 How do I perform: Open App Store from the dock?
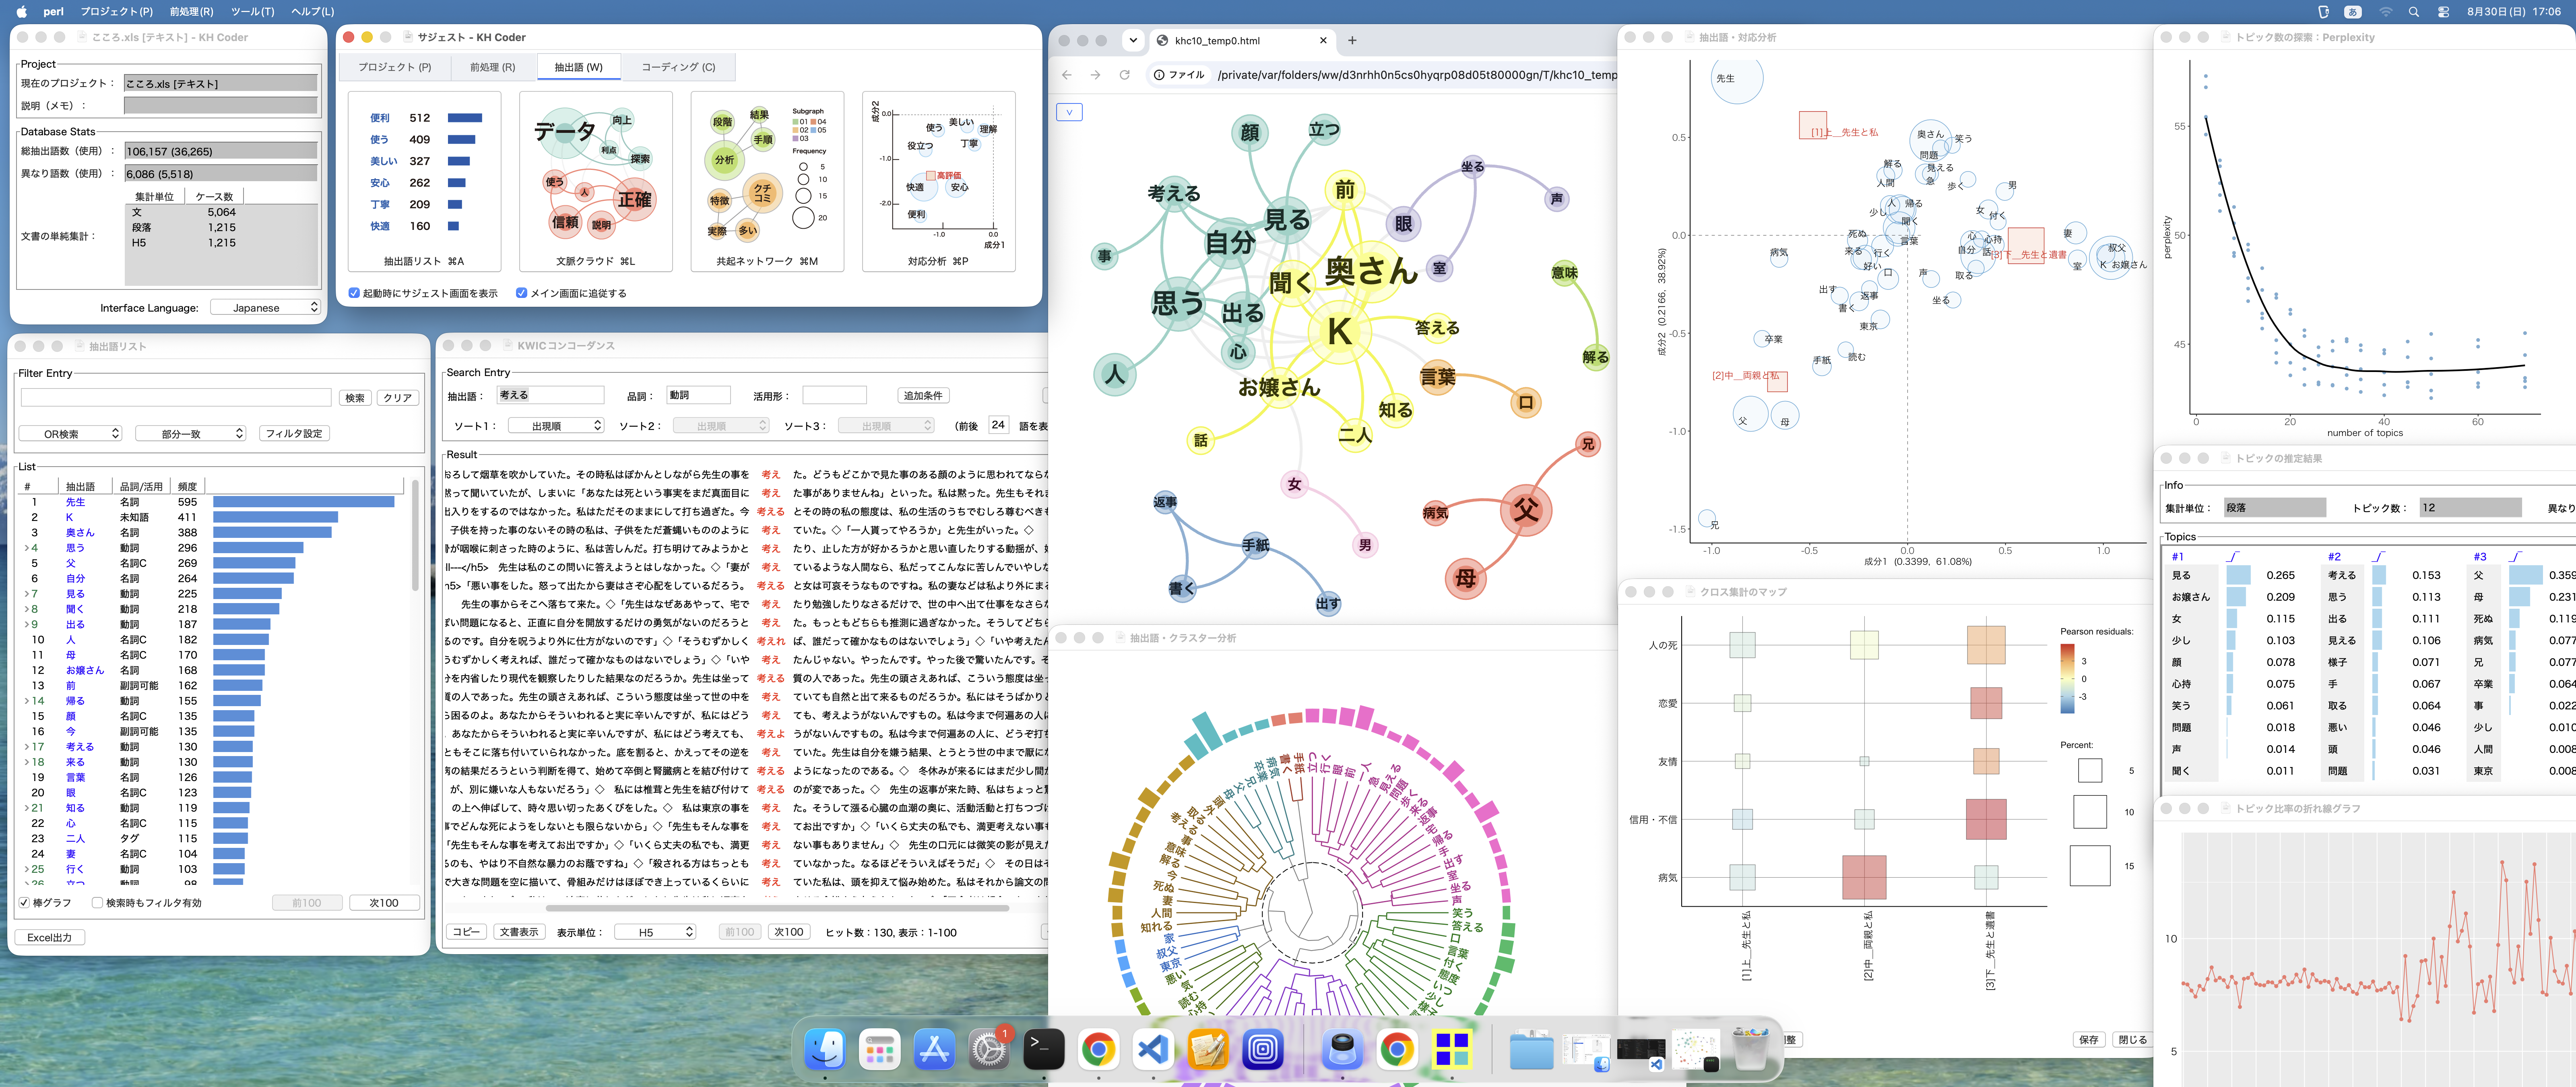click(x=934, y=1049)
